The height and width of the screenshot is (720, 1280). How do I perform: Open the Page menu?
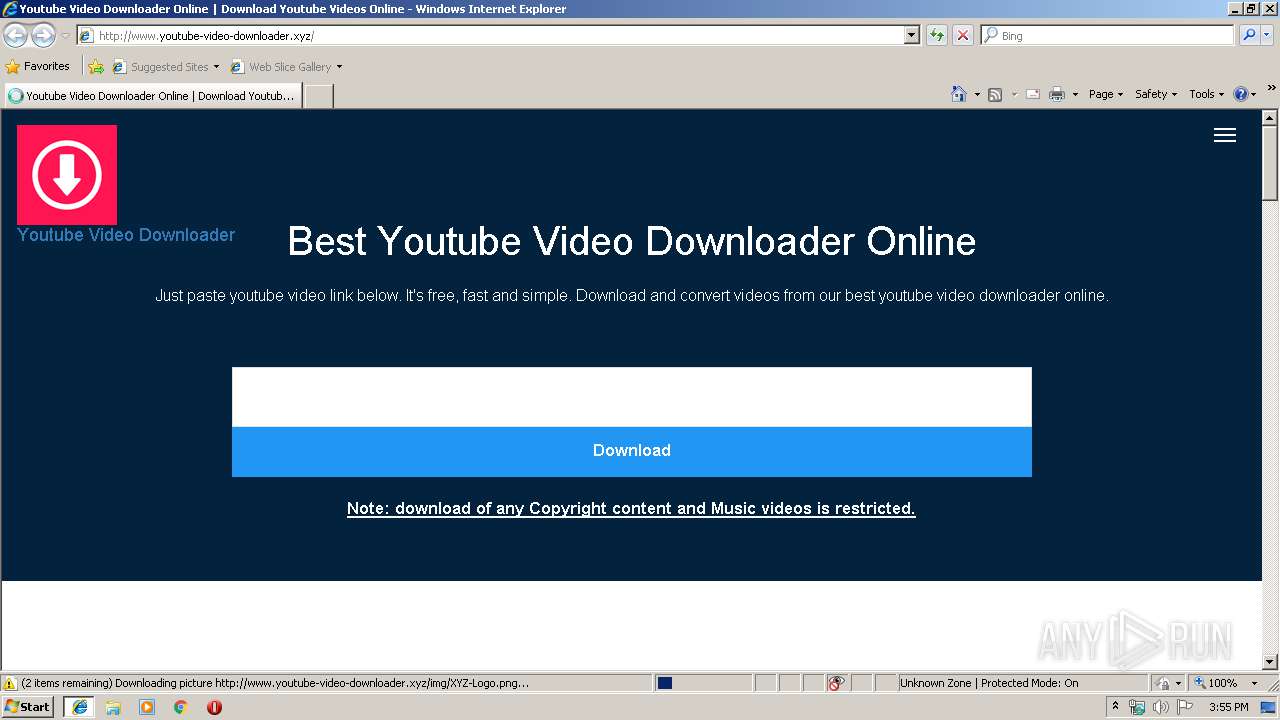[1106, 94]
